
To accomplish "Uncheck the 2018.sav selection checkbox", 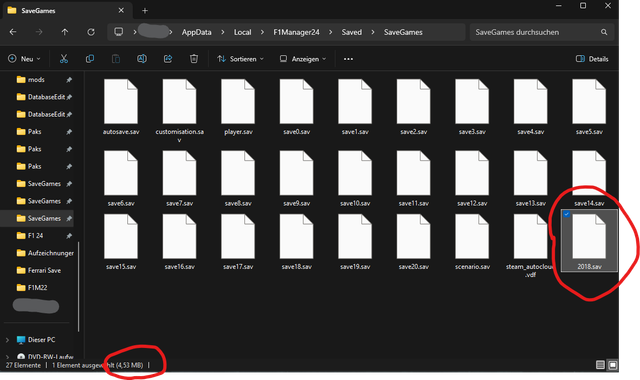I will (567, 214).
